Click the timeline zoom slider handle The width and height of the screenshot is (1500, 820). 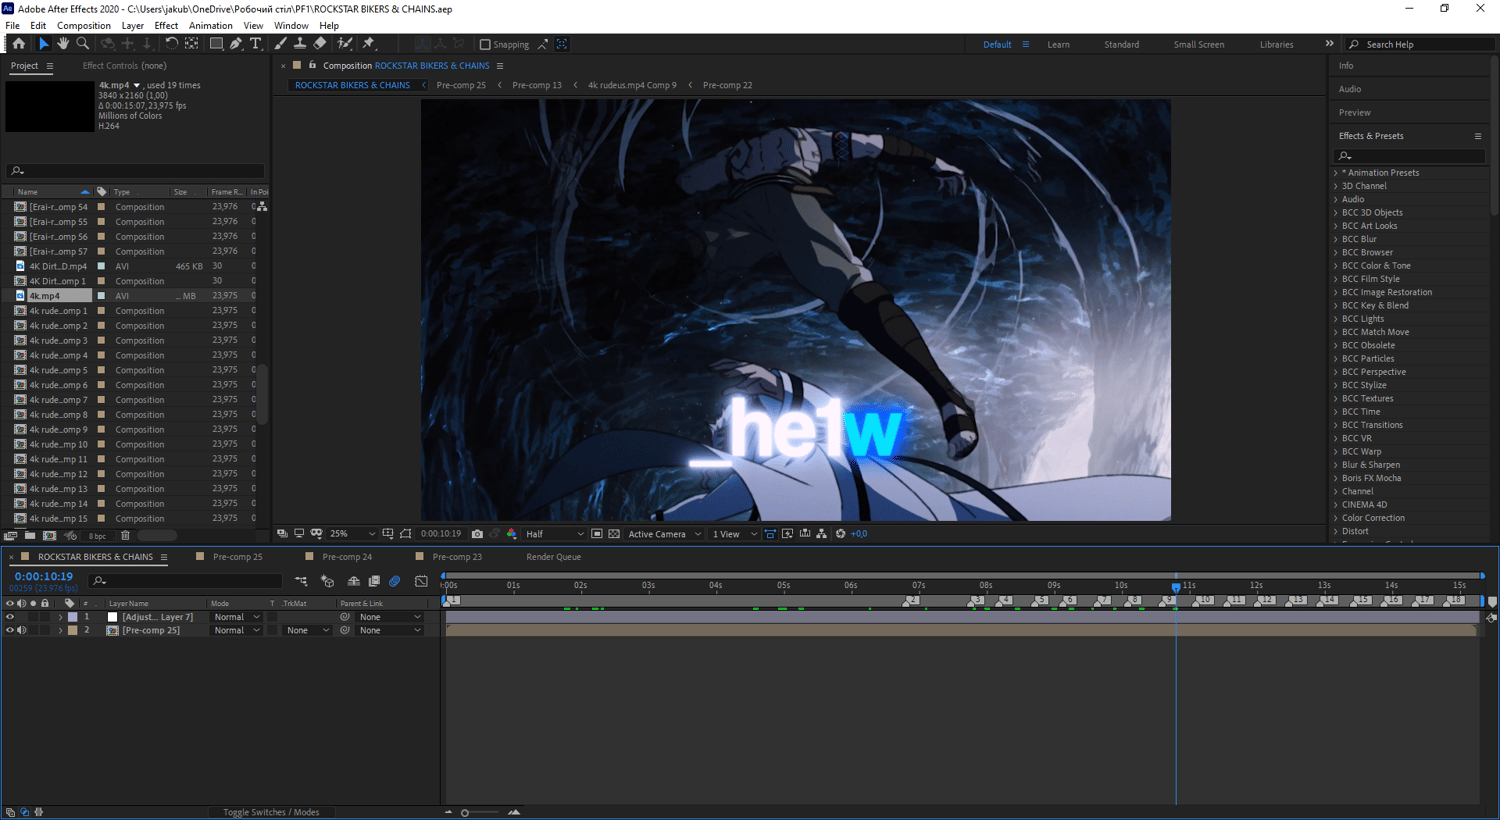click(465, 813)
